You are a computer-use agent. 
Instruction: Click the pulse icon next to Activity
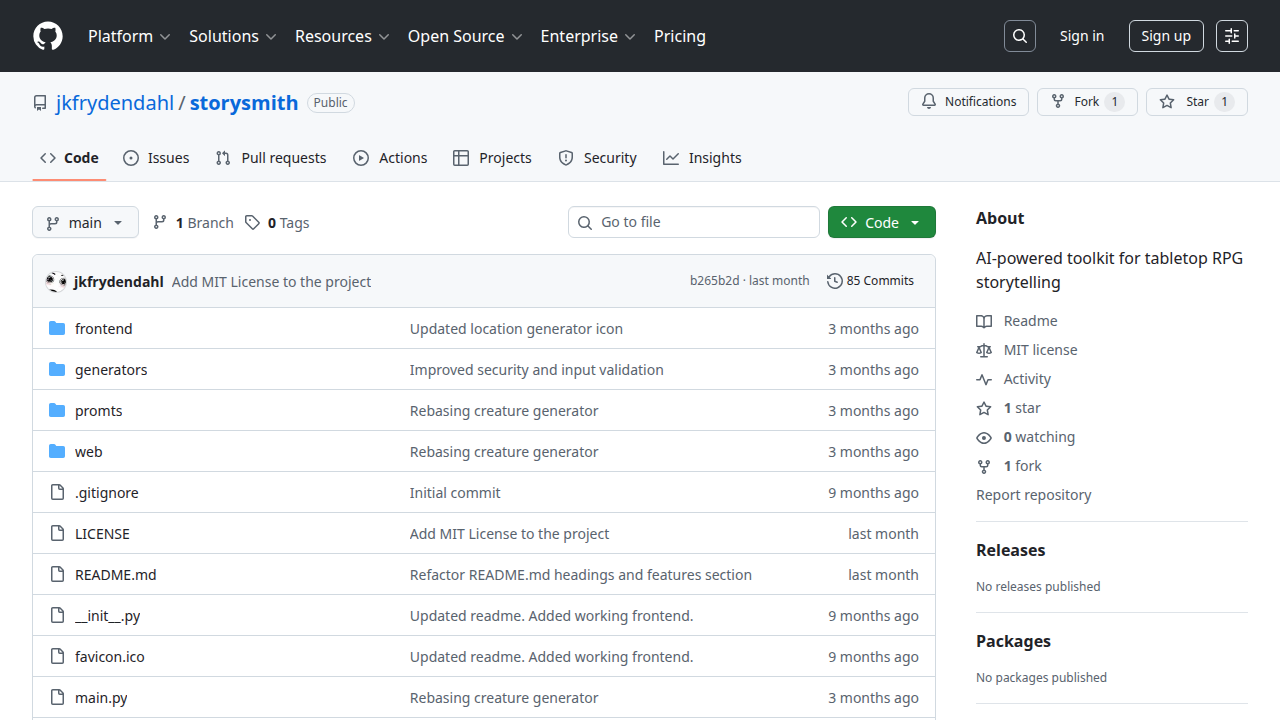tap(984, 379)
